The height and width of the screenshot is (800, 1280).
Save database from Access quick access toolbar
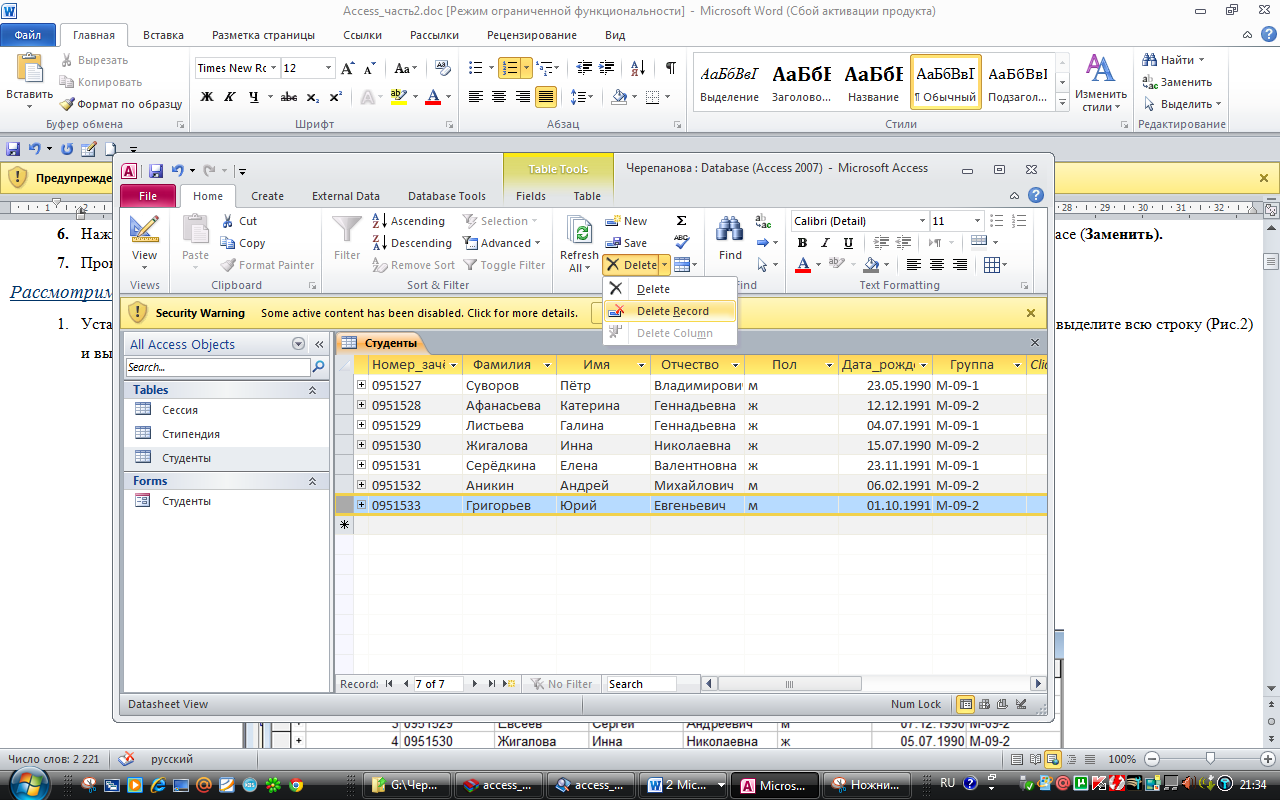coord(156,171)
